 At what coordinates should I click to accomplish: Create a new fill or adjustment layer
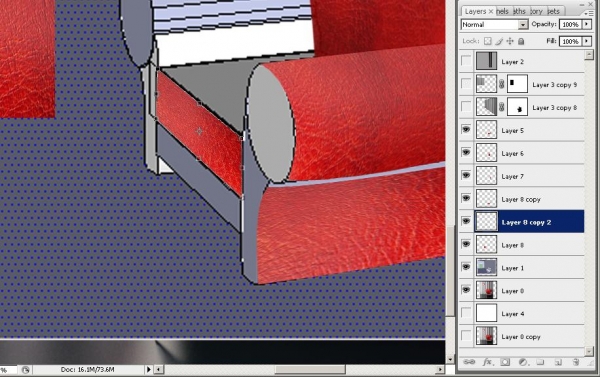(x=523, y=362)
